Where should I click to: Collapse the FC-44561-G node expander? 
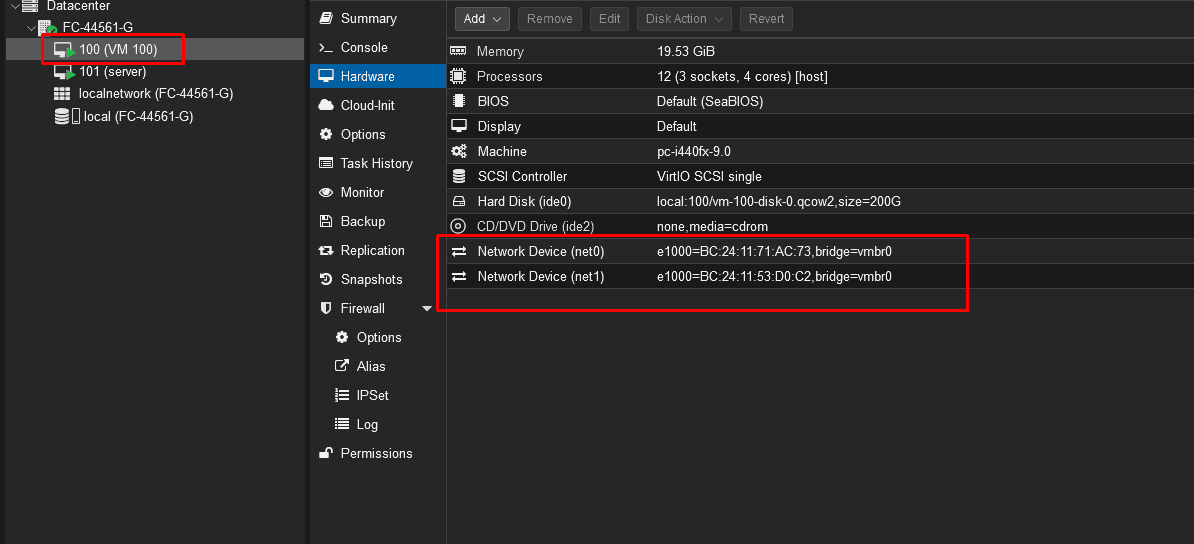click(x=31, y=27)
